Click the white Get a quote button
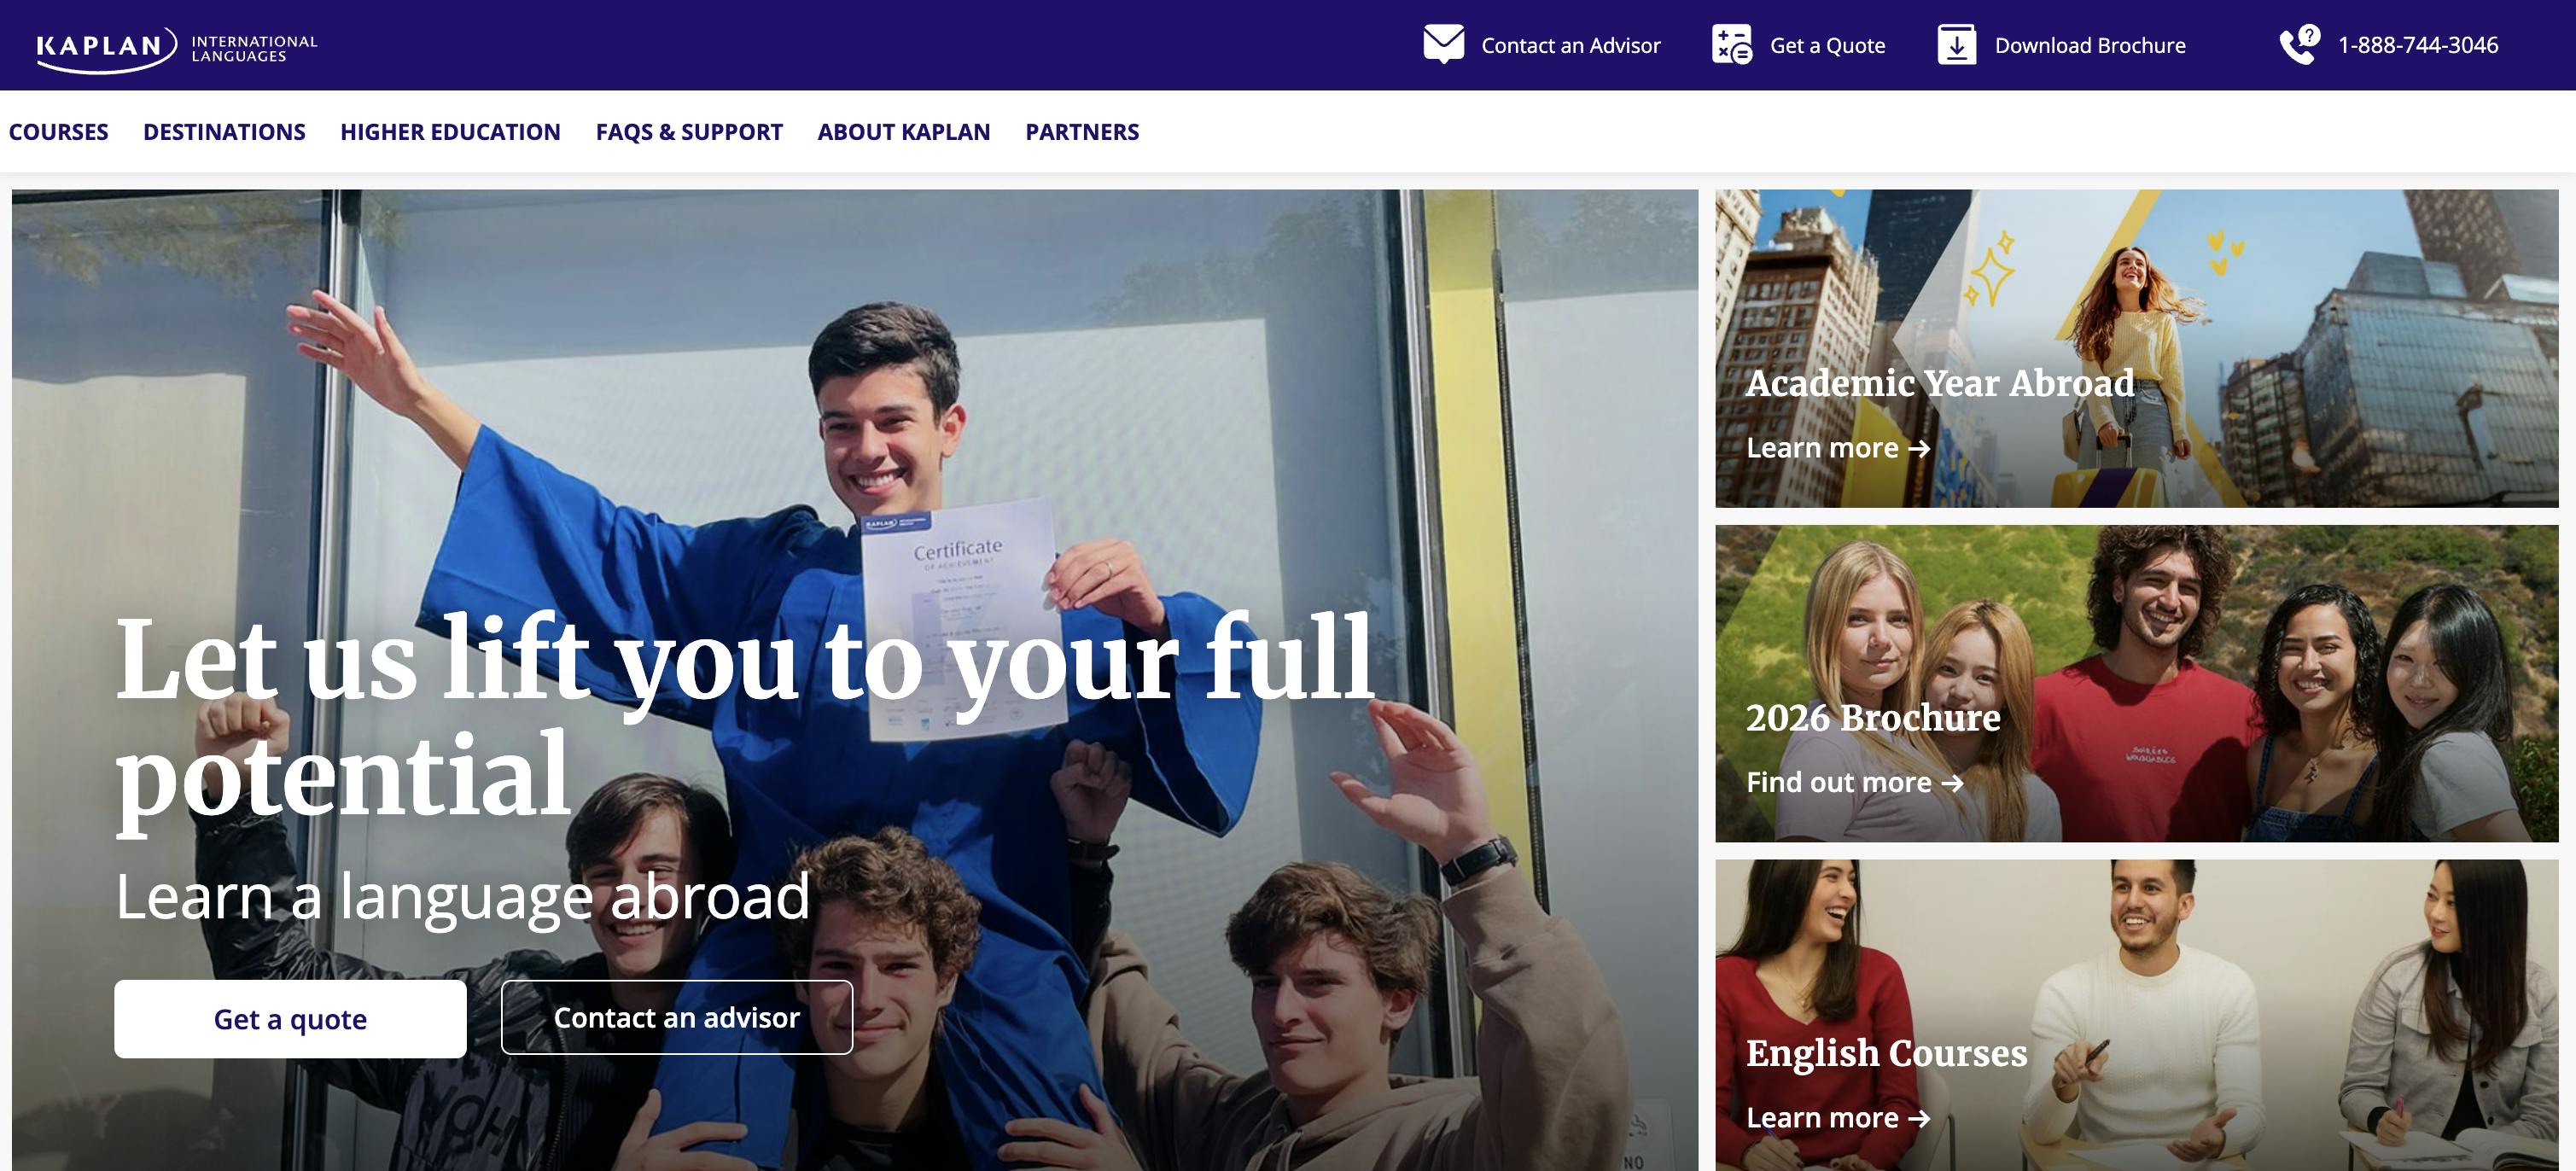The image size is (2576, 1171). point(290,1018)
